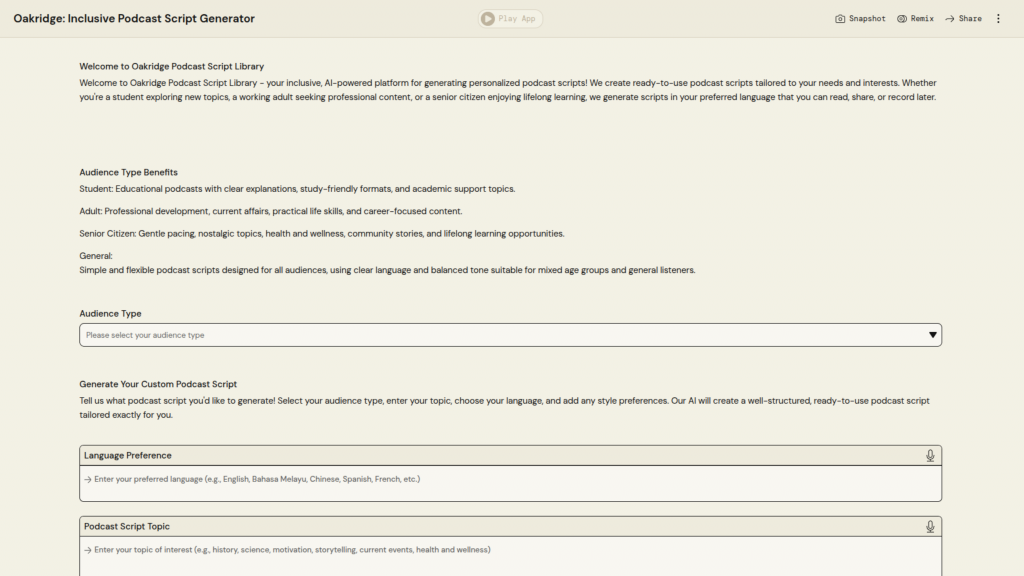
Task: Open the three-dot more options menu
Action: click(x=998, y=19)
